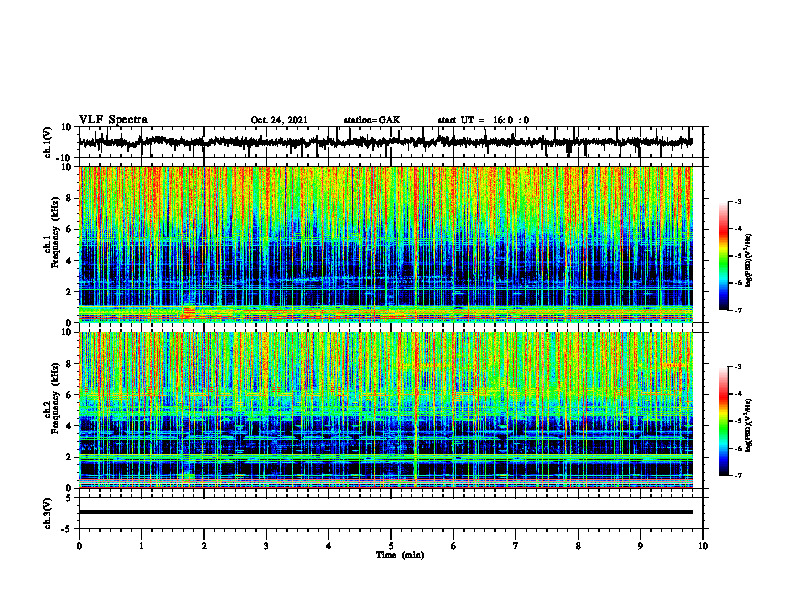
Task: Click the "-3" tick on ch.1 color bar
Action: tap(738, 202)
